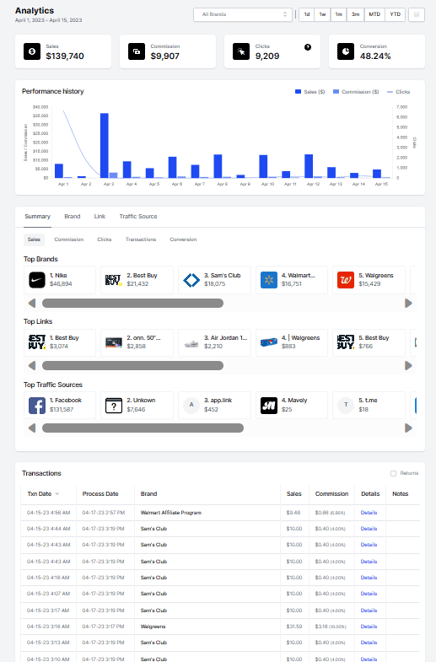Viewport: 436px width, 662px height.
Task: Click the Top Links horizontal scrollbar
Action: (133, 366)
